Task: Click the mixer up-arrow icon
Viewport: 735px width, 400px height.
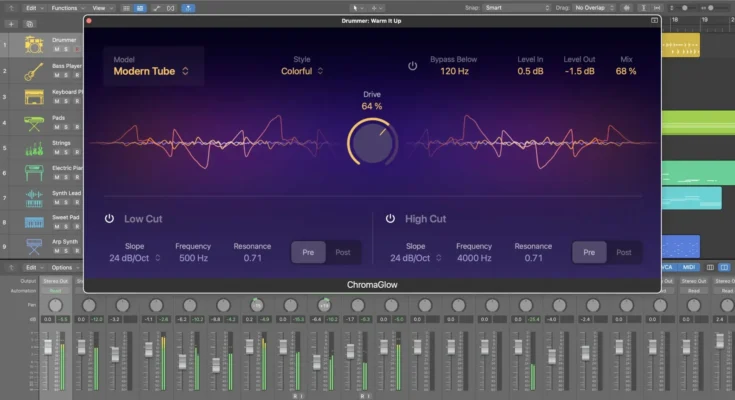Action: [11, 268]
